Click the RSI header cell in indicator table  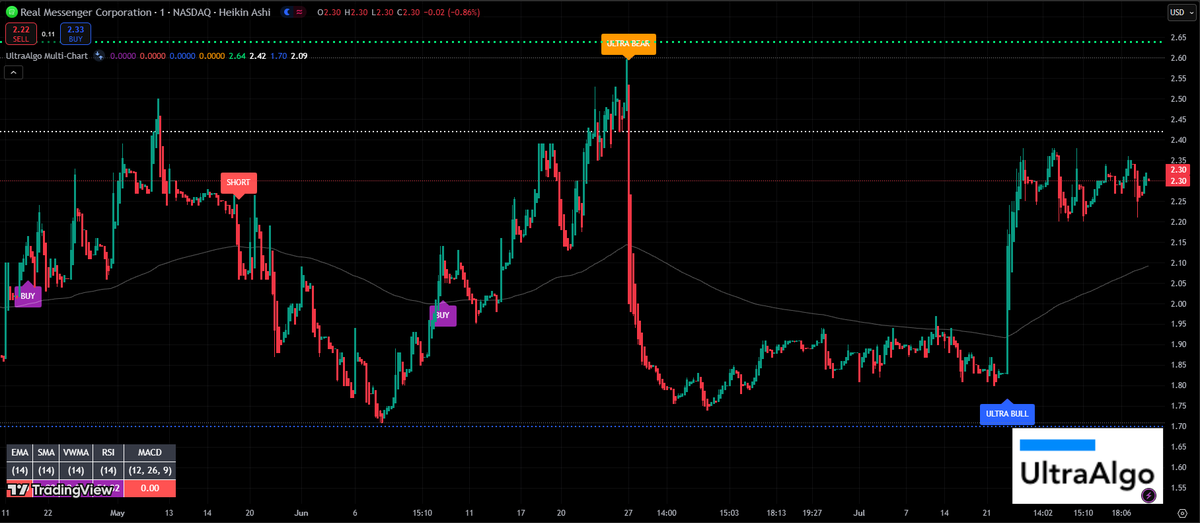click(107, 453)
